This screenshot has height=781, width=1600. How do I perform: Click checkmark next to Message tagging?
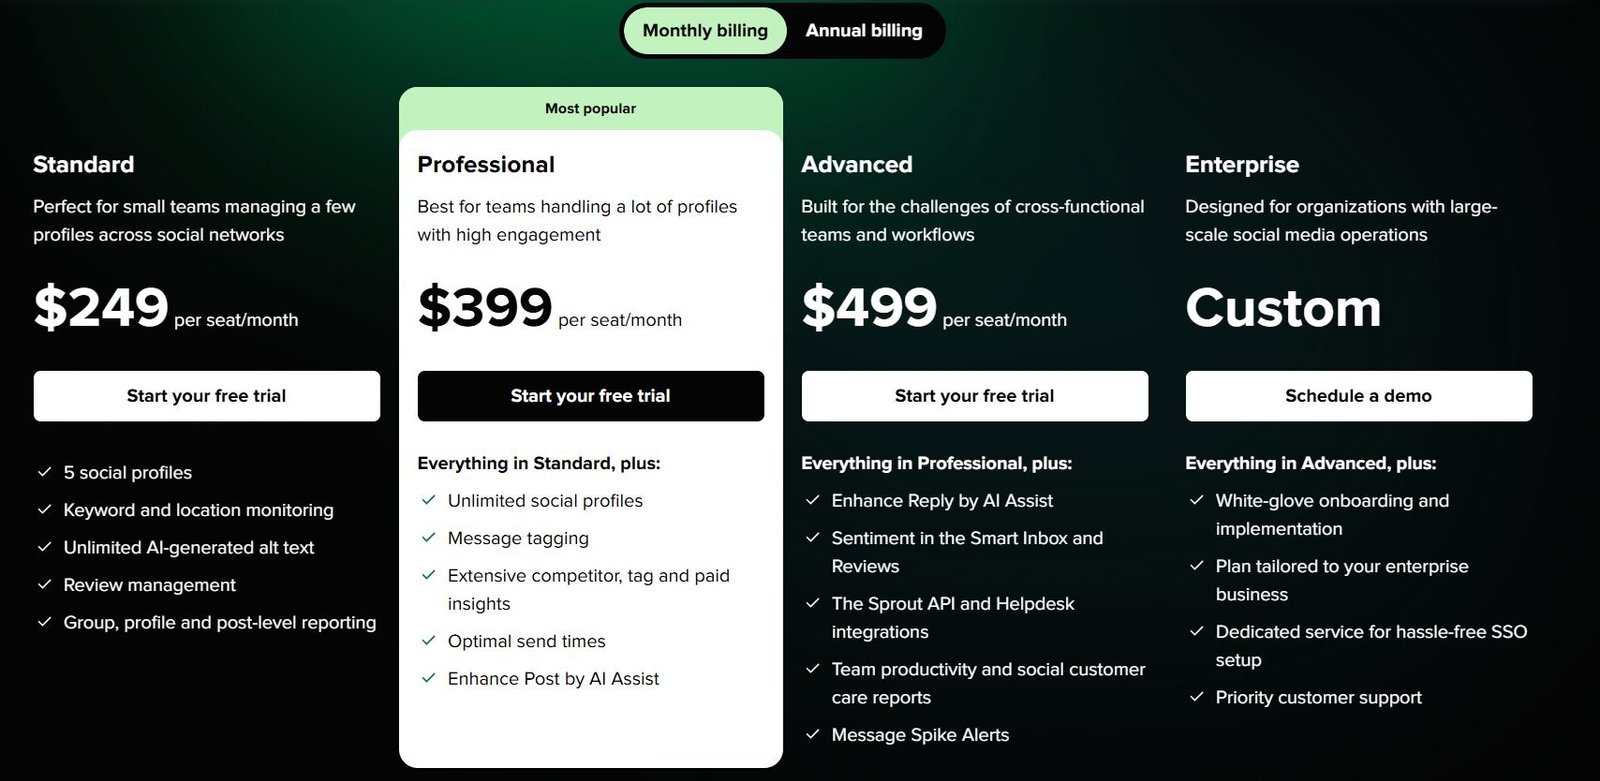pos(428,538)
